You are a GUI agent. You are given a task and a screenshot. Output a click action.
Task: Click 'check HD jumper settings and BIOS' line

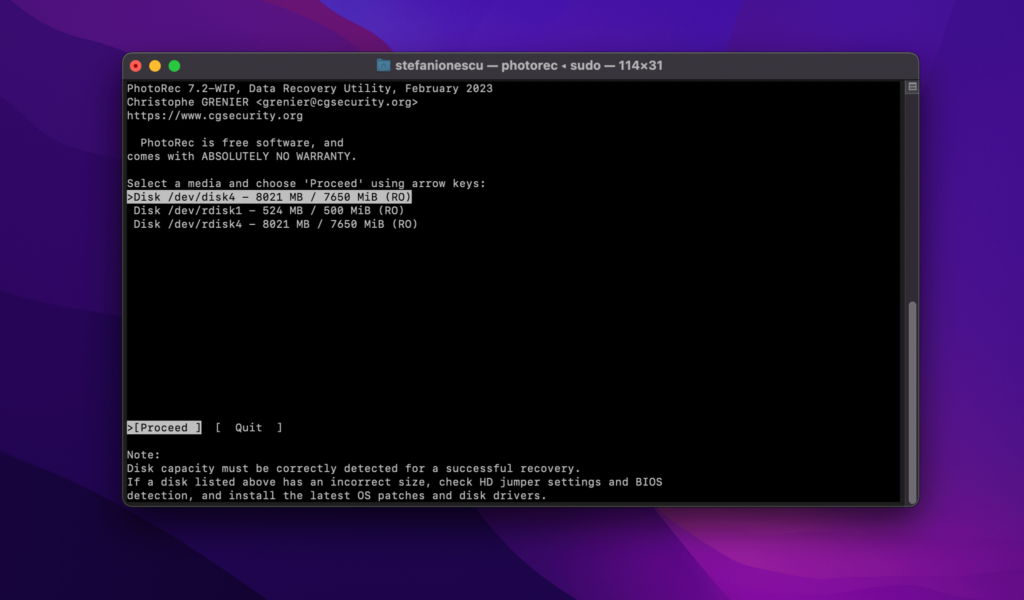pos(394,482)
